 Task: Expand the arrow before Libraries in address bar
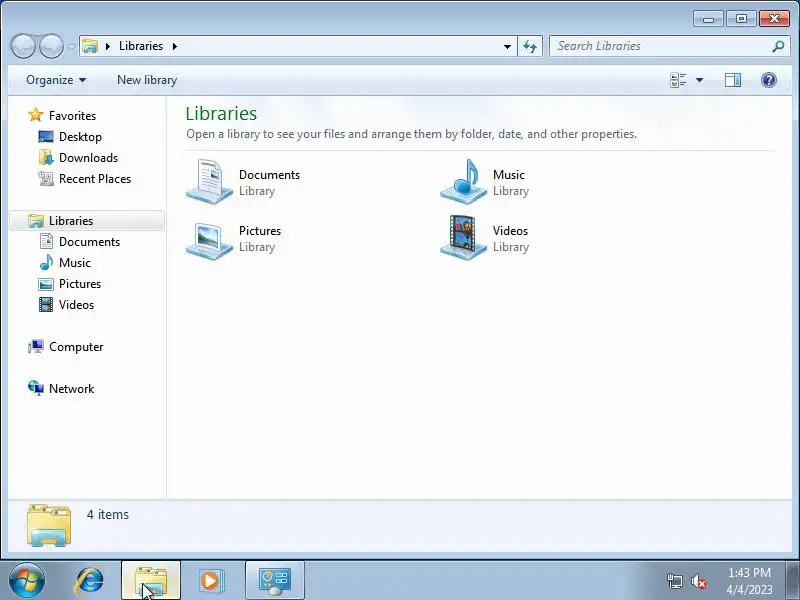pyautogui.click(x=108, y=46)
